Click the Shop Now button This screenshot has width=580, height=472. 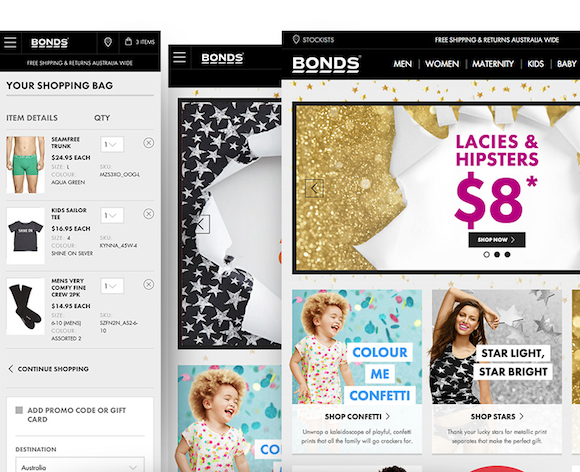click(x=497, y=240)
